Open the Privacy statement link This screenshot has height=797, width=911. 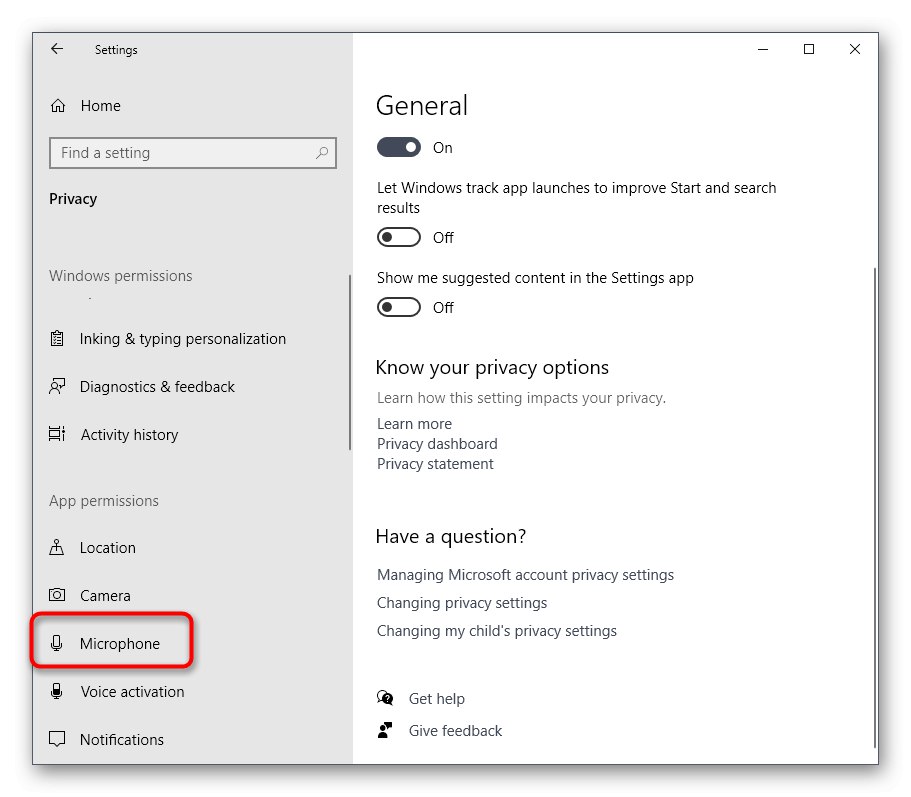pos(435,464)
